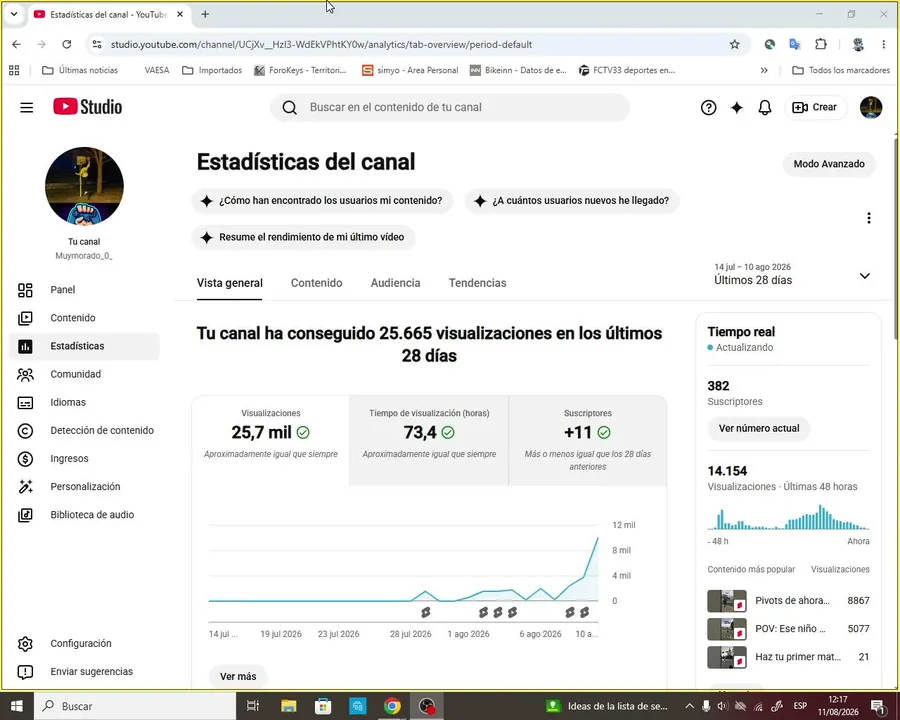Click '¿Cómo han encontrado los usuarios mi contenido?' chip

click(322, 201)
